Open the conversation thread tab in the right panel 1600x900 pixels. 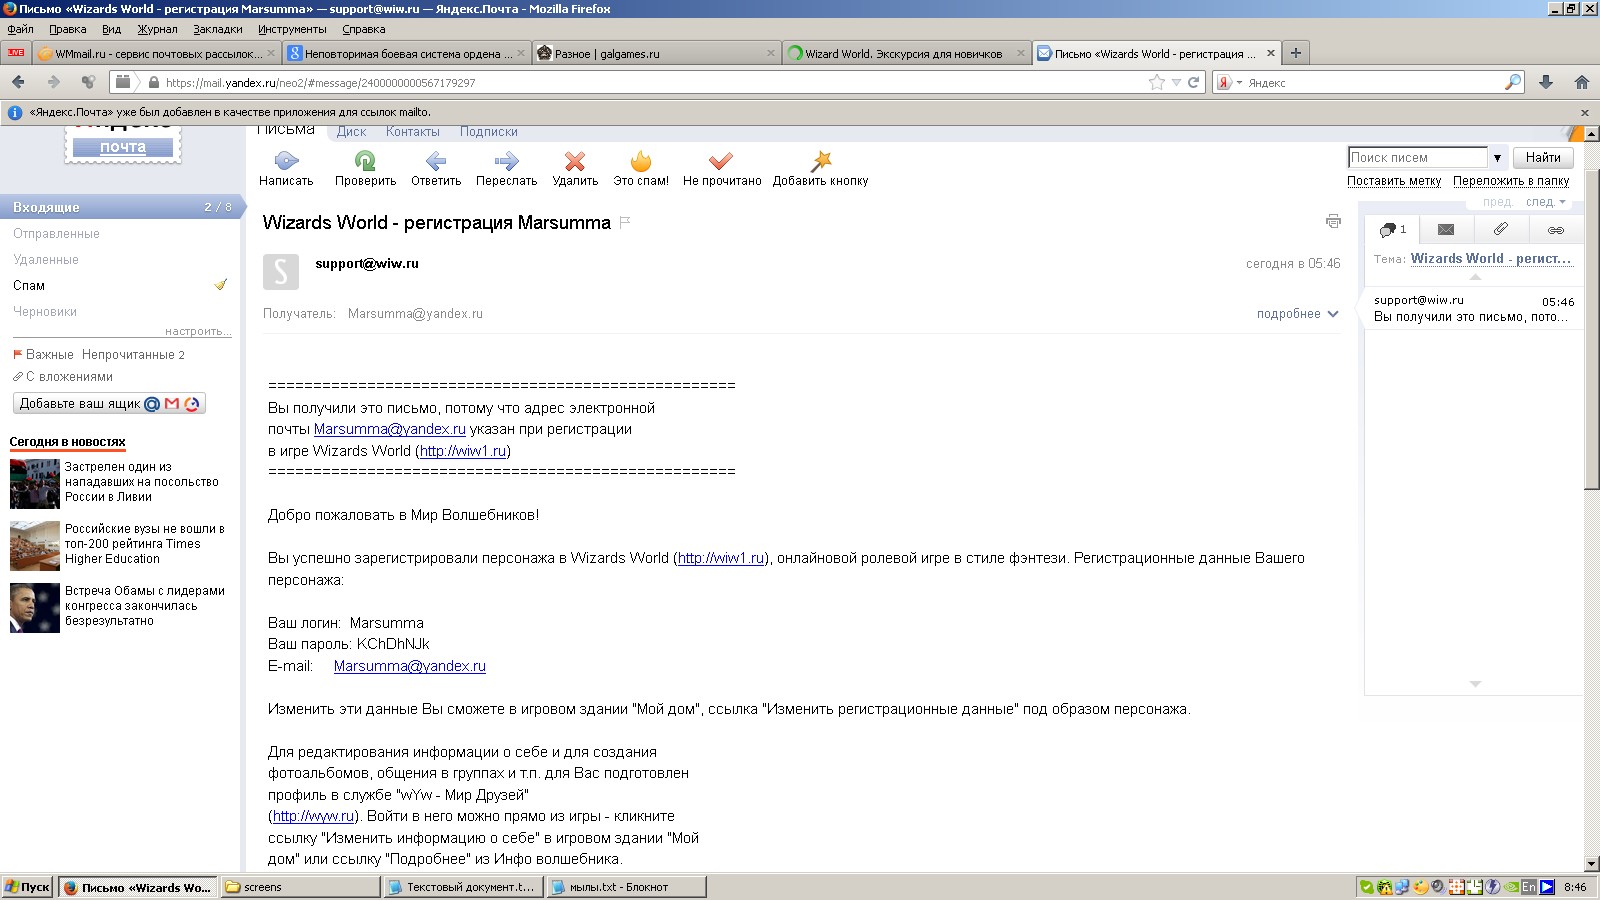1392,230
